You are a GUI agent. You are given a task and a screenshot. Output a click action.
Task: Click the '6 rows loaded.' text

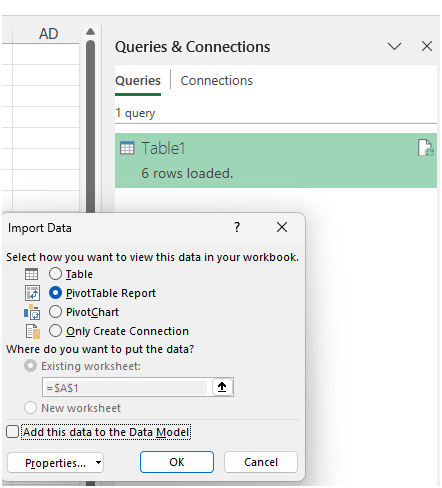pyautogui.click(x=187, y=173)
